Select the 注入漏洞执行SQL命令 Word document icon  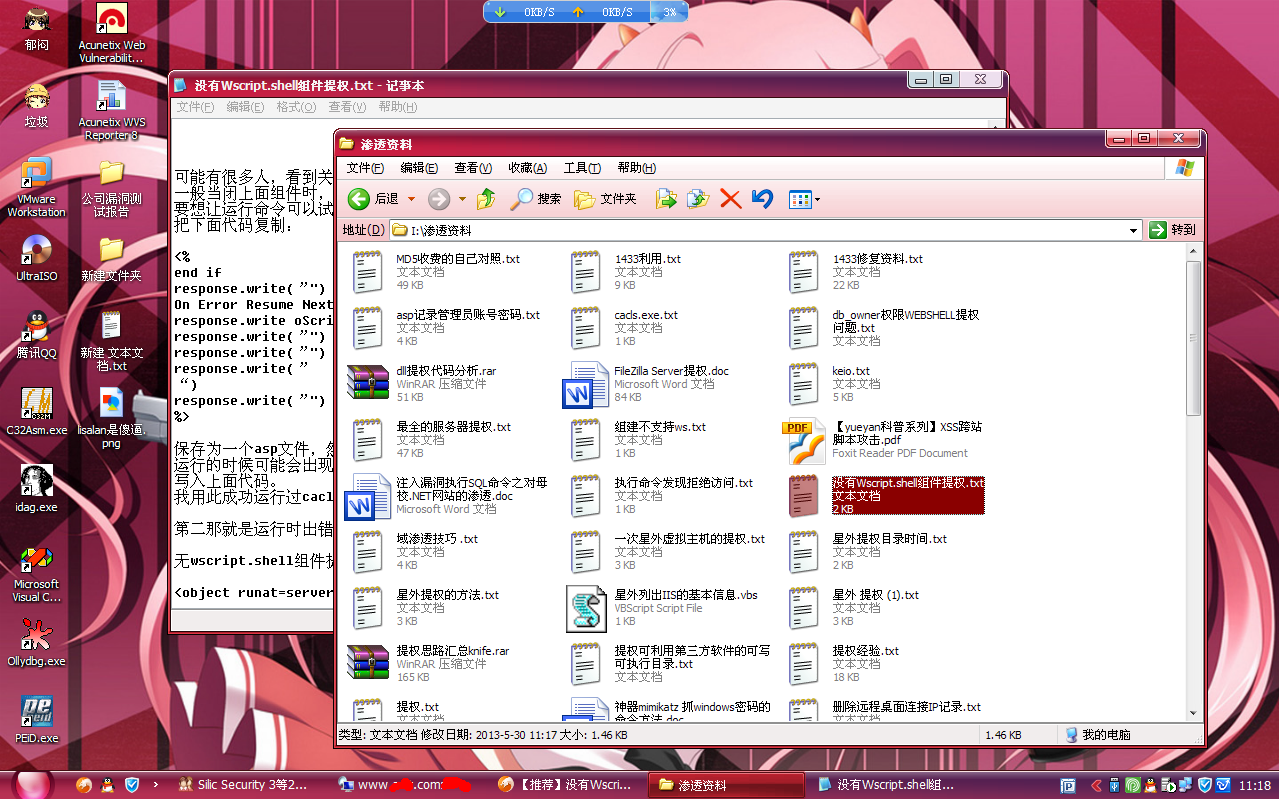[367, 497]
